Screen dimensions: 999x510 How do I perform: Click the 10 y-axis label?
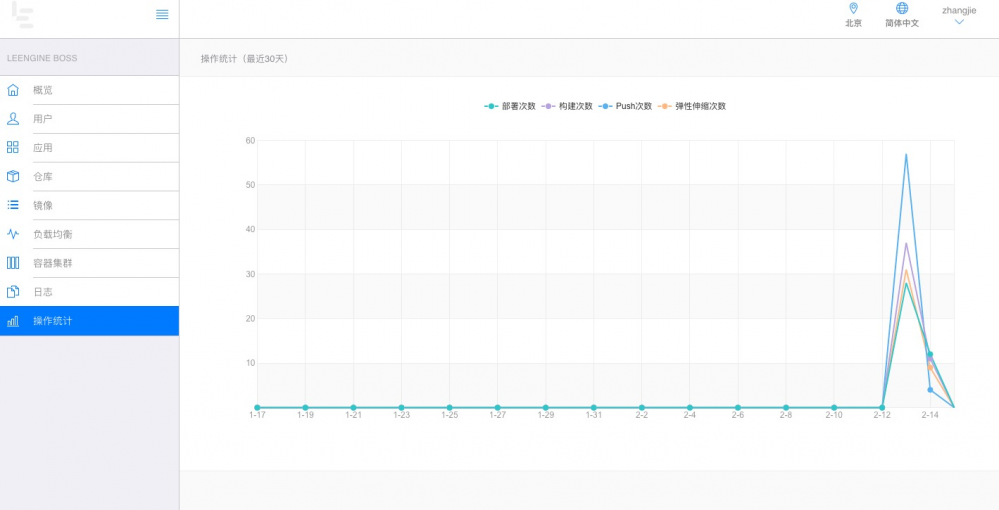pyautogui.click(x=250, y=363)
